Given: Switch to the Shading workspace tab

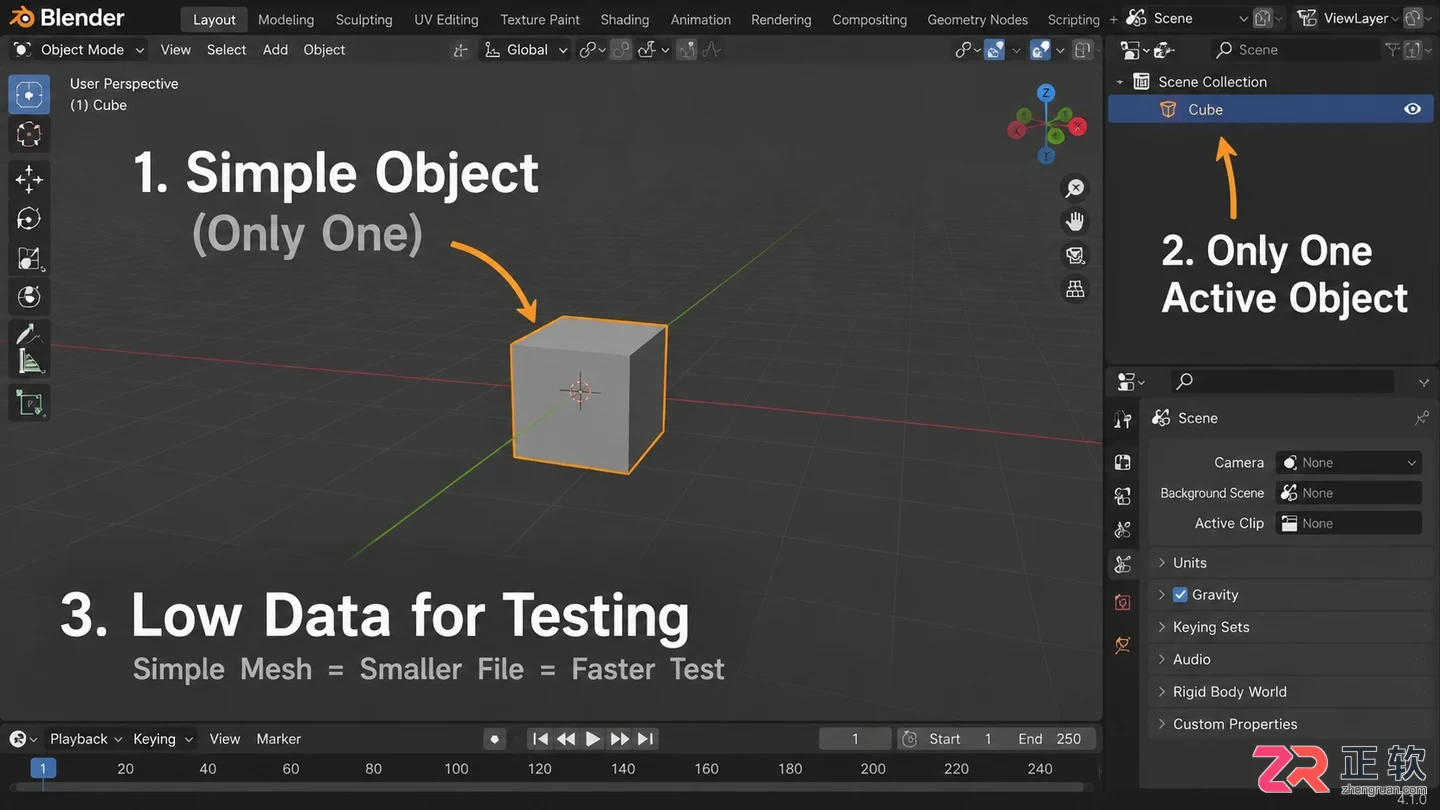Looking at the screenshot, I should tap(625, 19).
